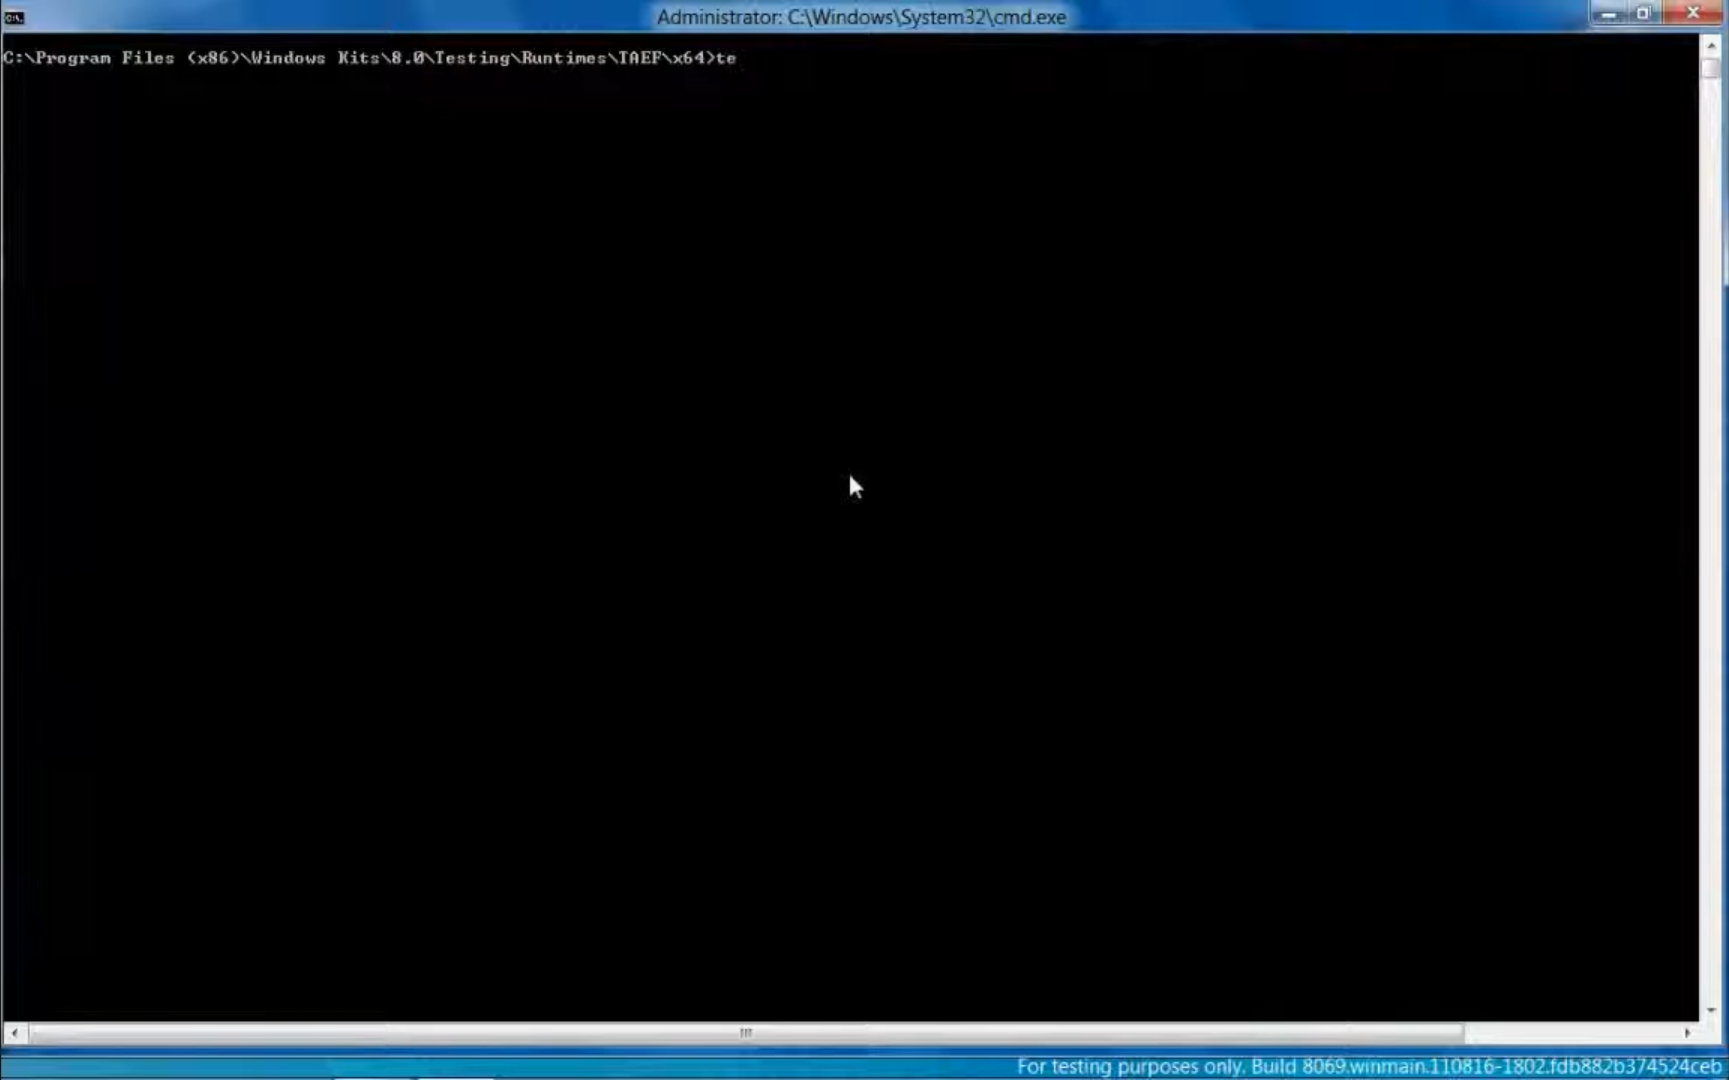Click the horizontal scrollbar left arrow
Image resolution: width=1729 pixels, height=1080 pixels.
pos(14,1032)
